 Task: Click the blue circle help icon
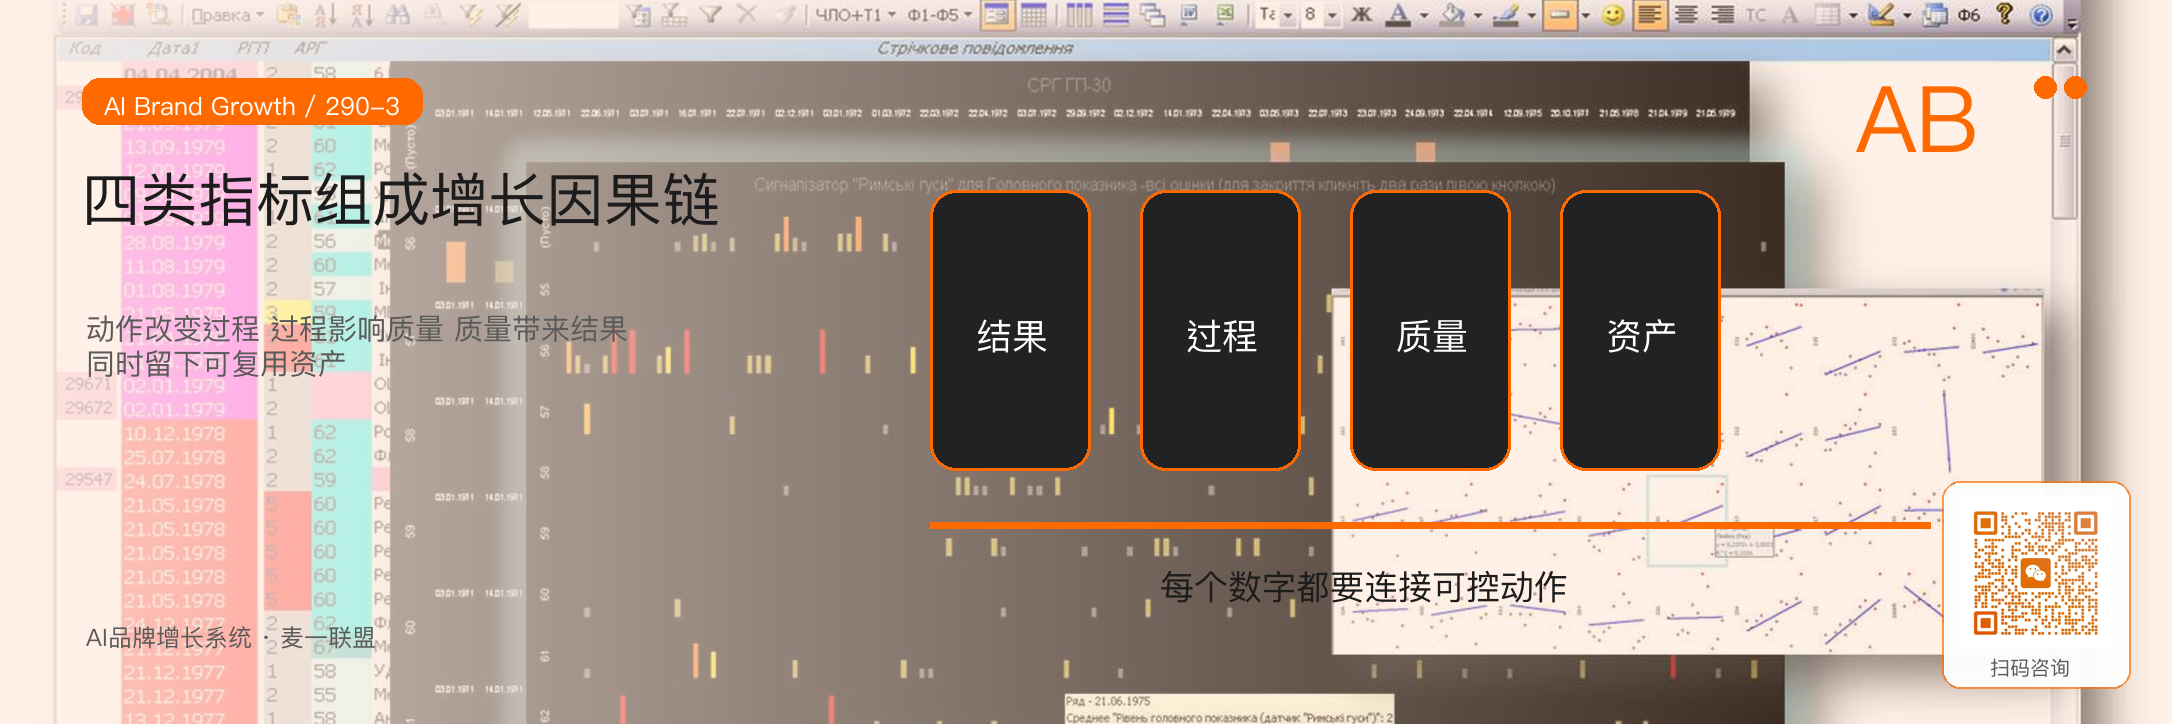[x=2041, y=15]
